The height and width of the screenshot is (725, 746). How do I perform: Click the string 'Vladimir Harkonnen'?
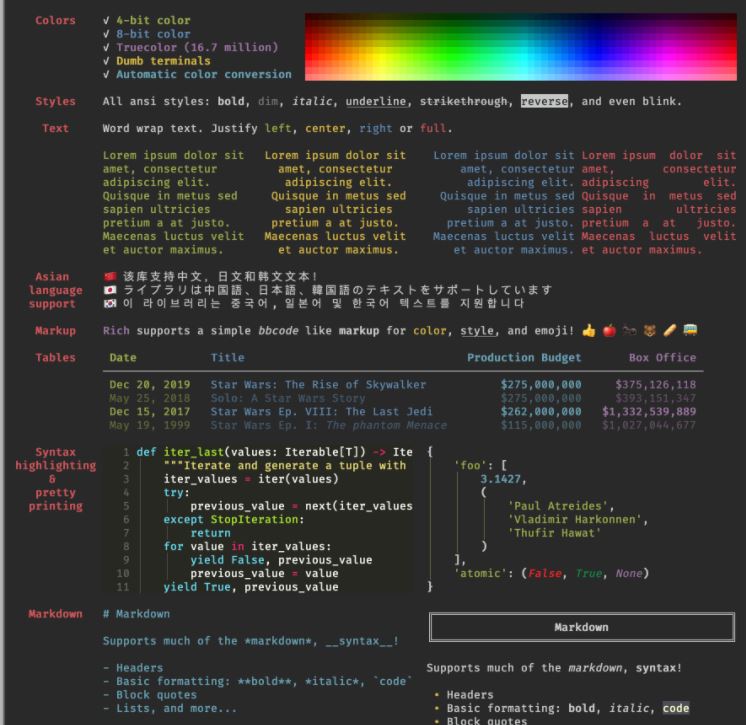click(575, 519)
